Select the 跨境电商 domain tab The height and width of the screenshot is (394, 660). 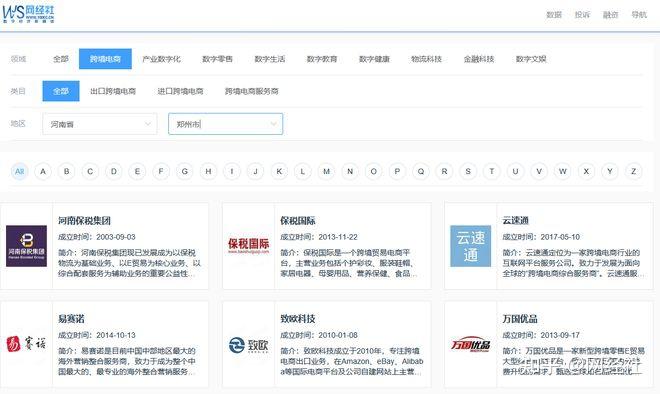(x=105, y=59)
